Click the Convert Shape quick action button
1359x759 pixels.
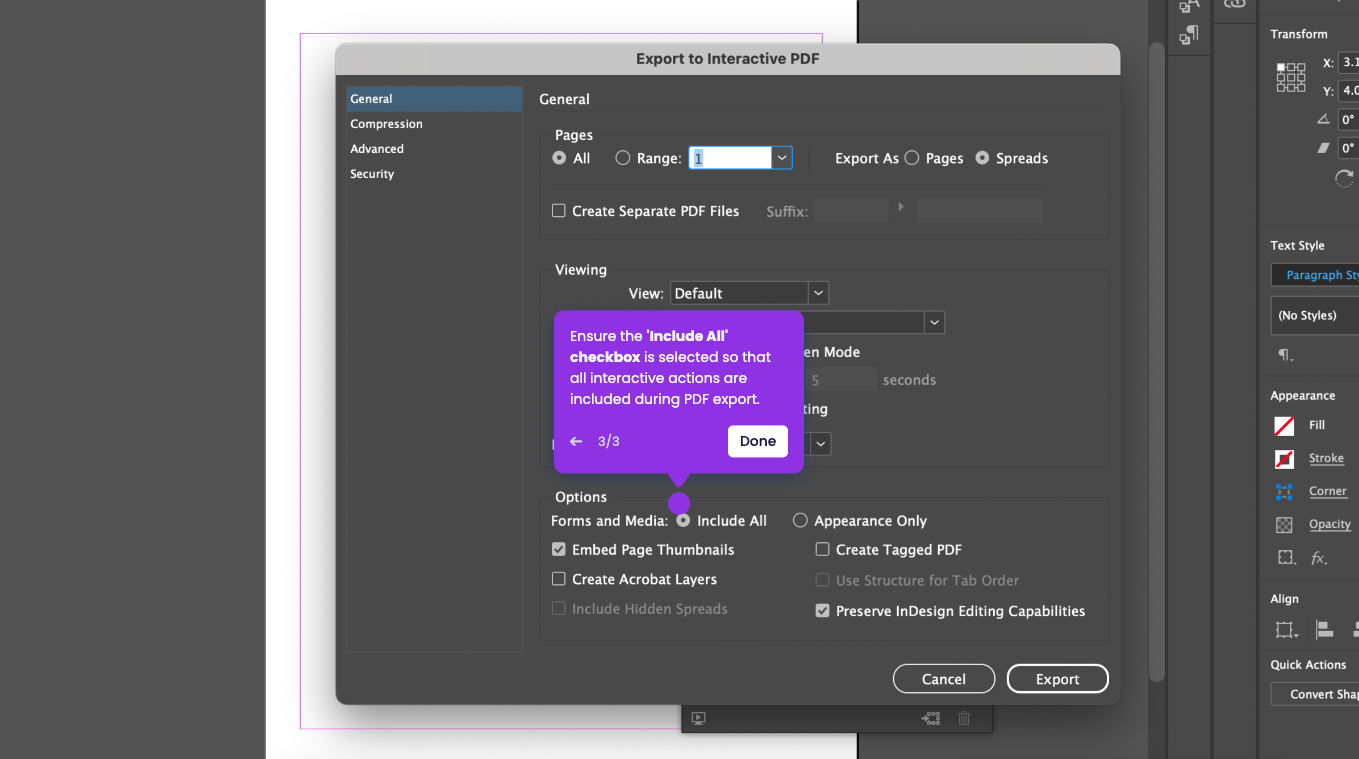(x=1315, y=694)
